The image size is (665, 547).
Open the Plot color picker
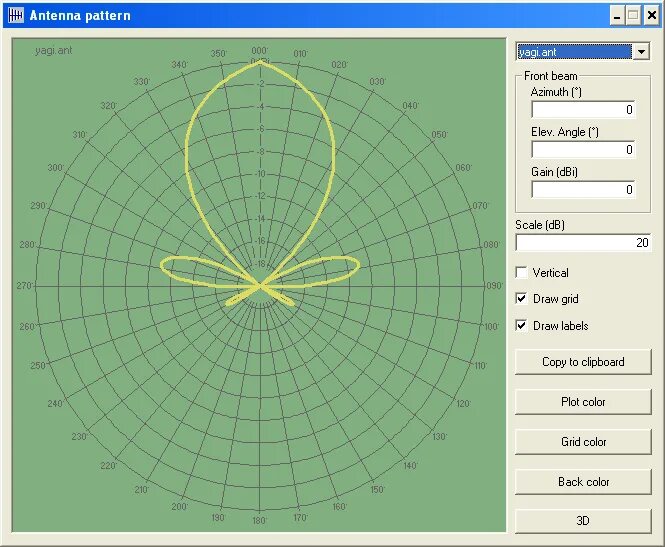coord(583,402)
